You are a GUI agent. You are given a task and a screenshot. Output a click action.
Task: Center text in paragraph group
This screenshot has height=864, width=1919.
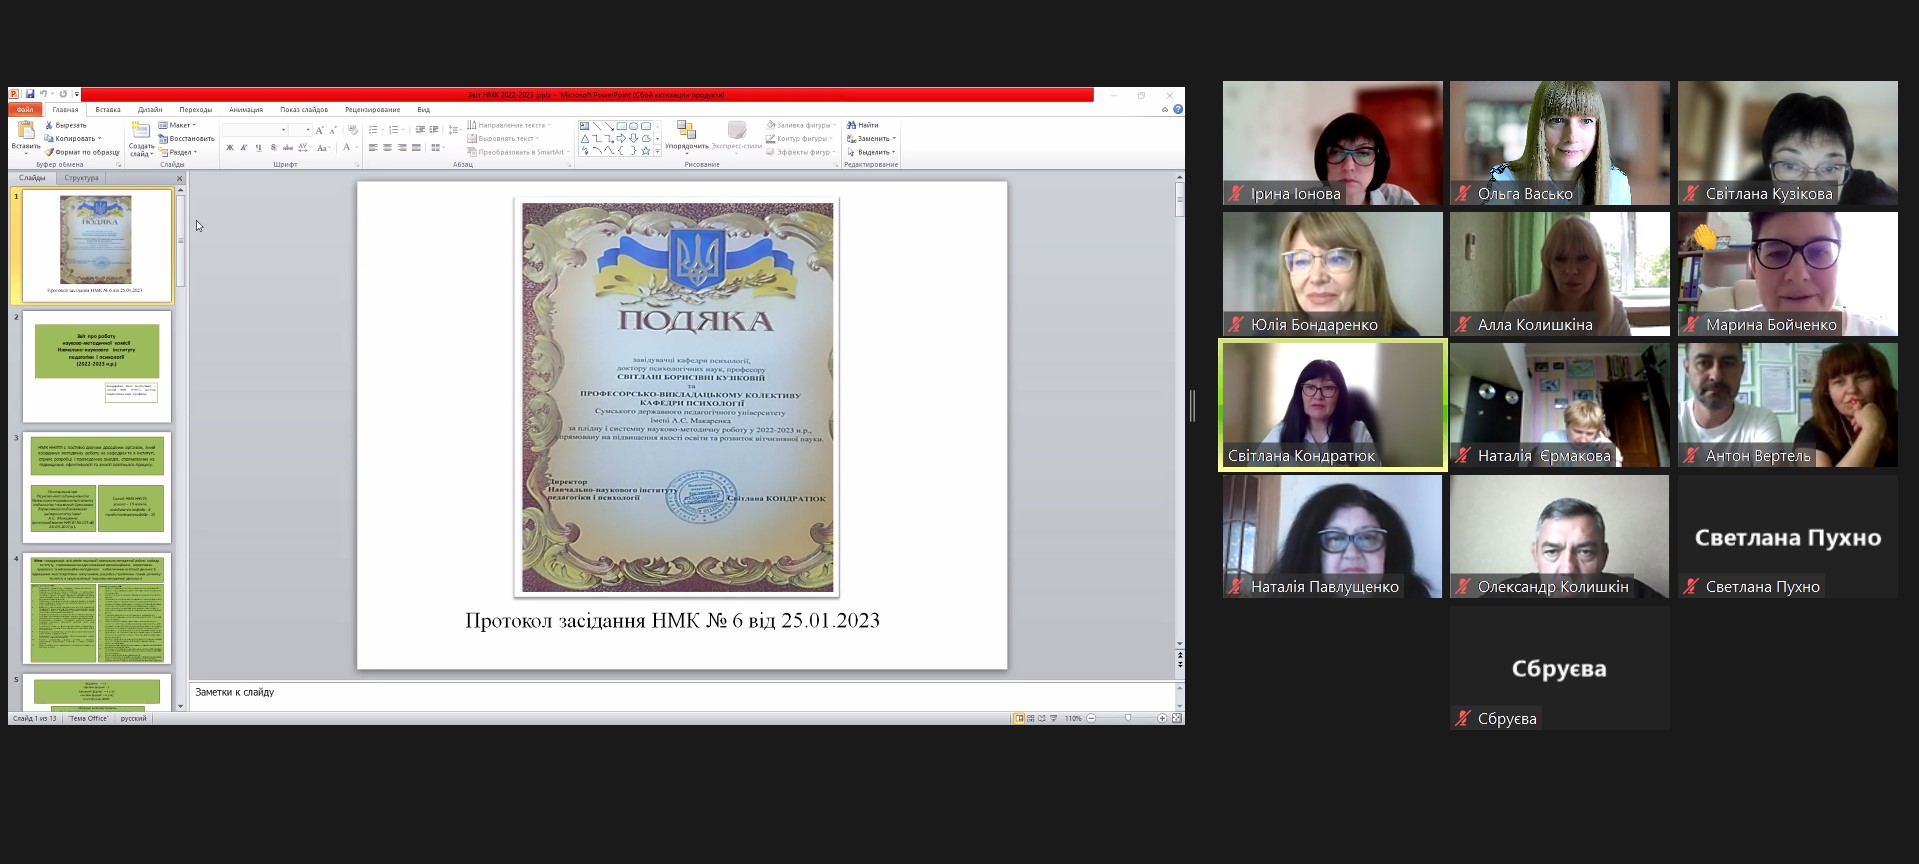click(x=387, y=148)
